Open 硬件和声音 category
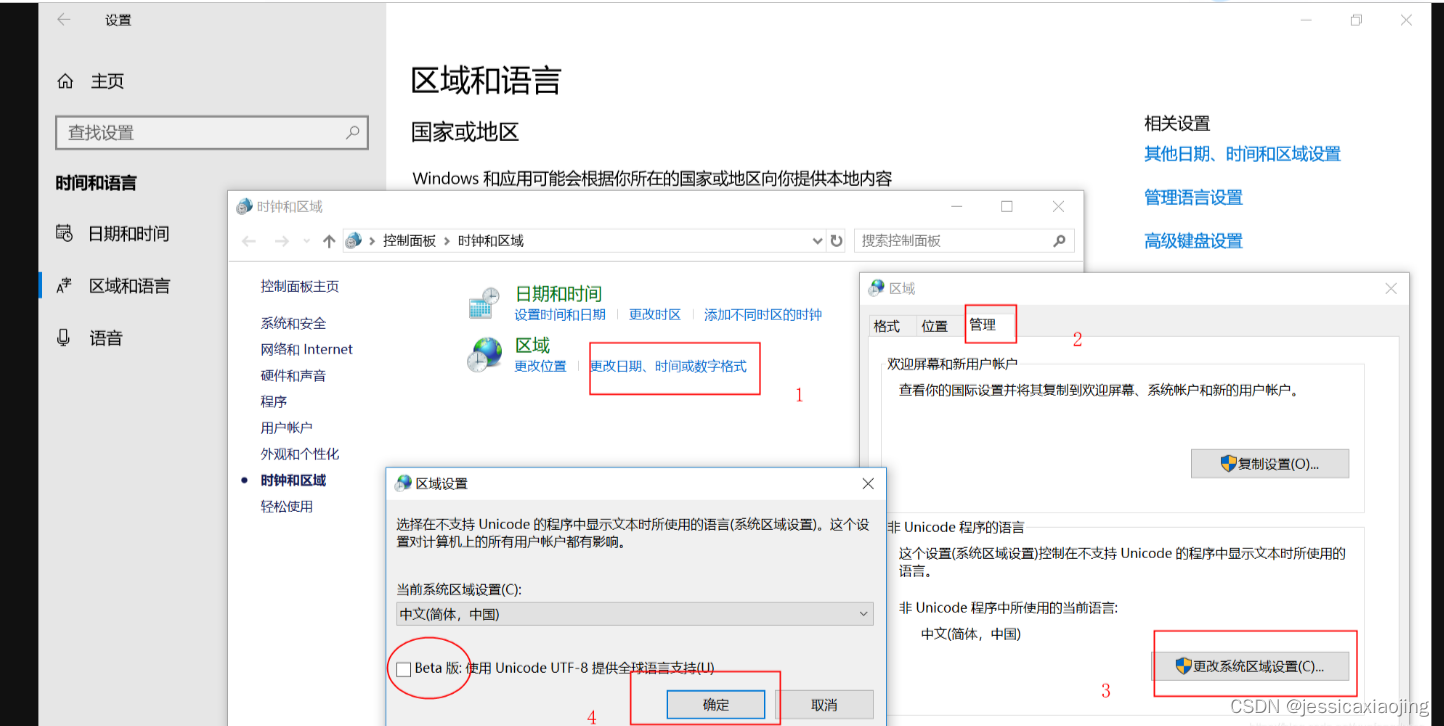Screen dimensions: 1444x726 point(293,376)
